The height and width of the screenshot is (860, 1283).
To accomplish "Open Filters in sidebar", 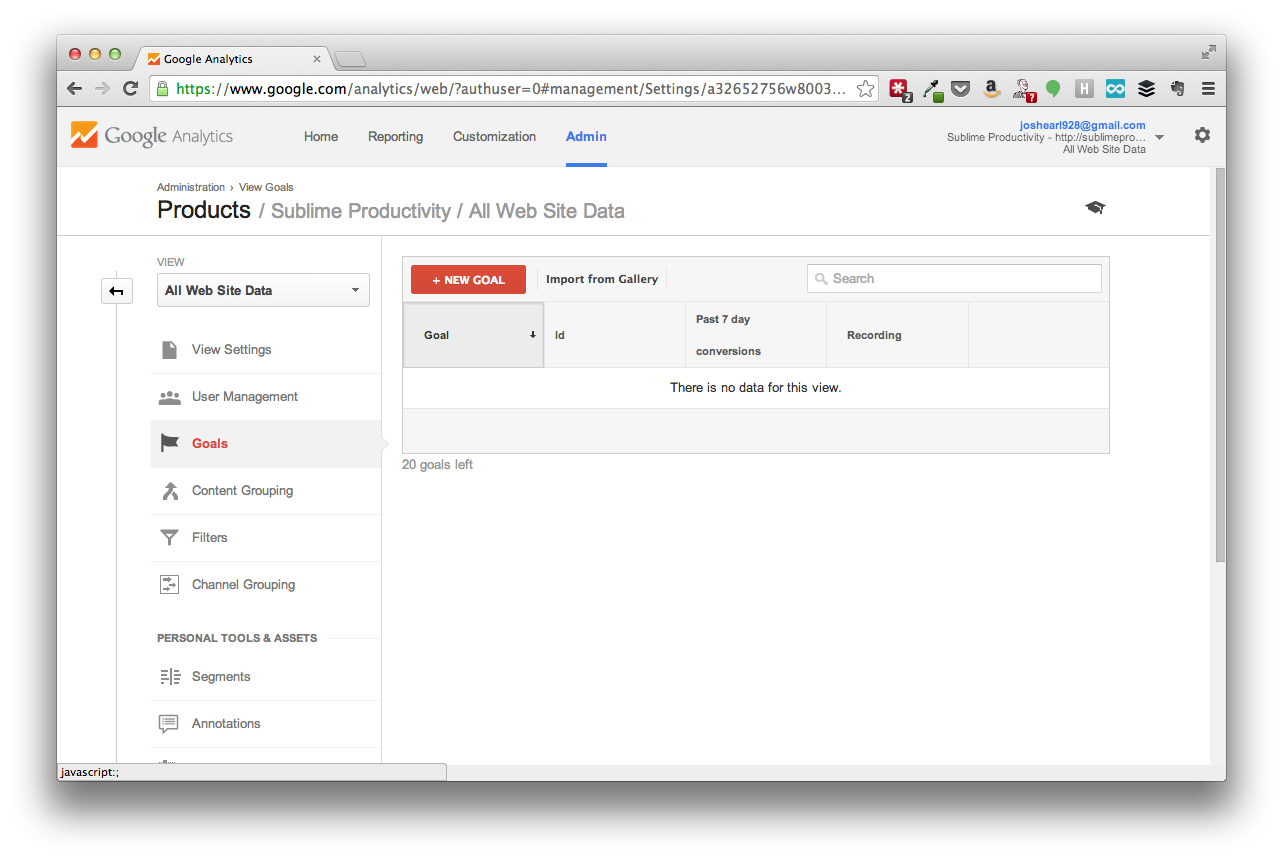I will [210, 538].
